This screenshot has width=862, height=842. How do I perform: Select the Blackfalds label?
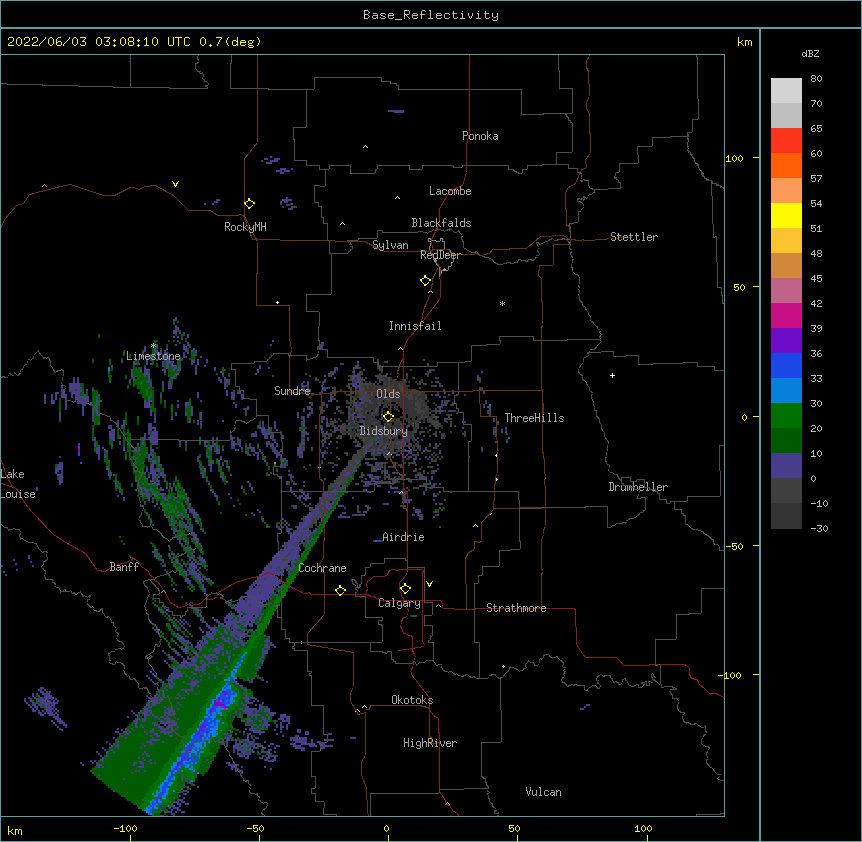tap(441, 223)
